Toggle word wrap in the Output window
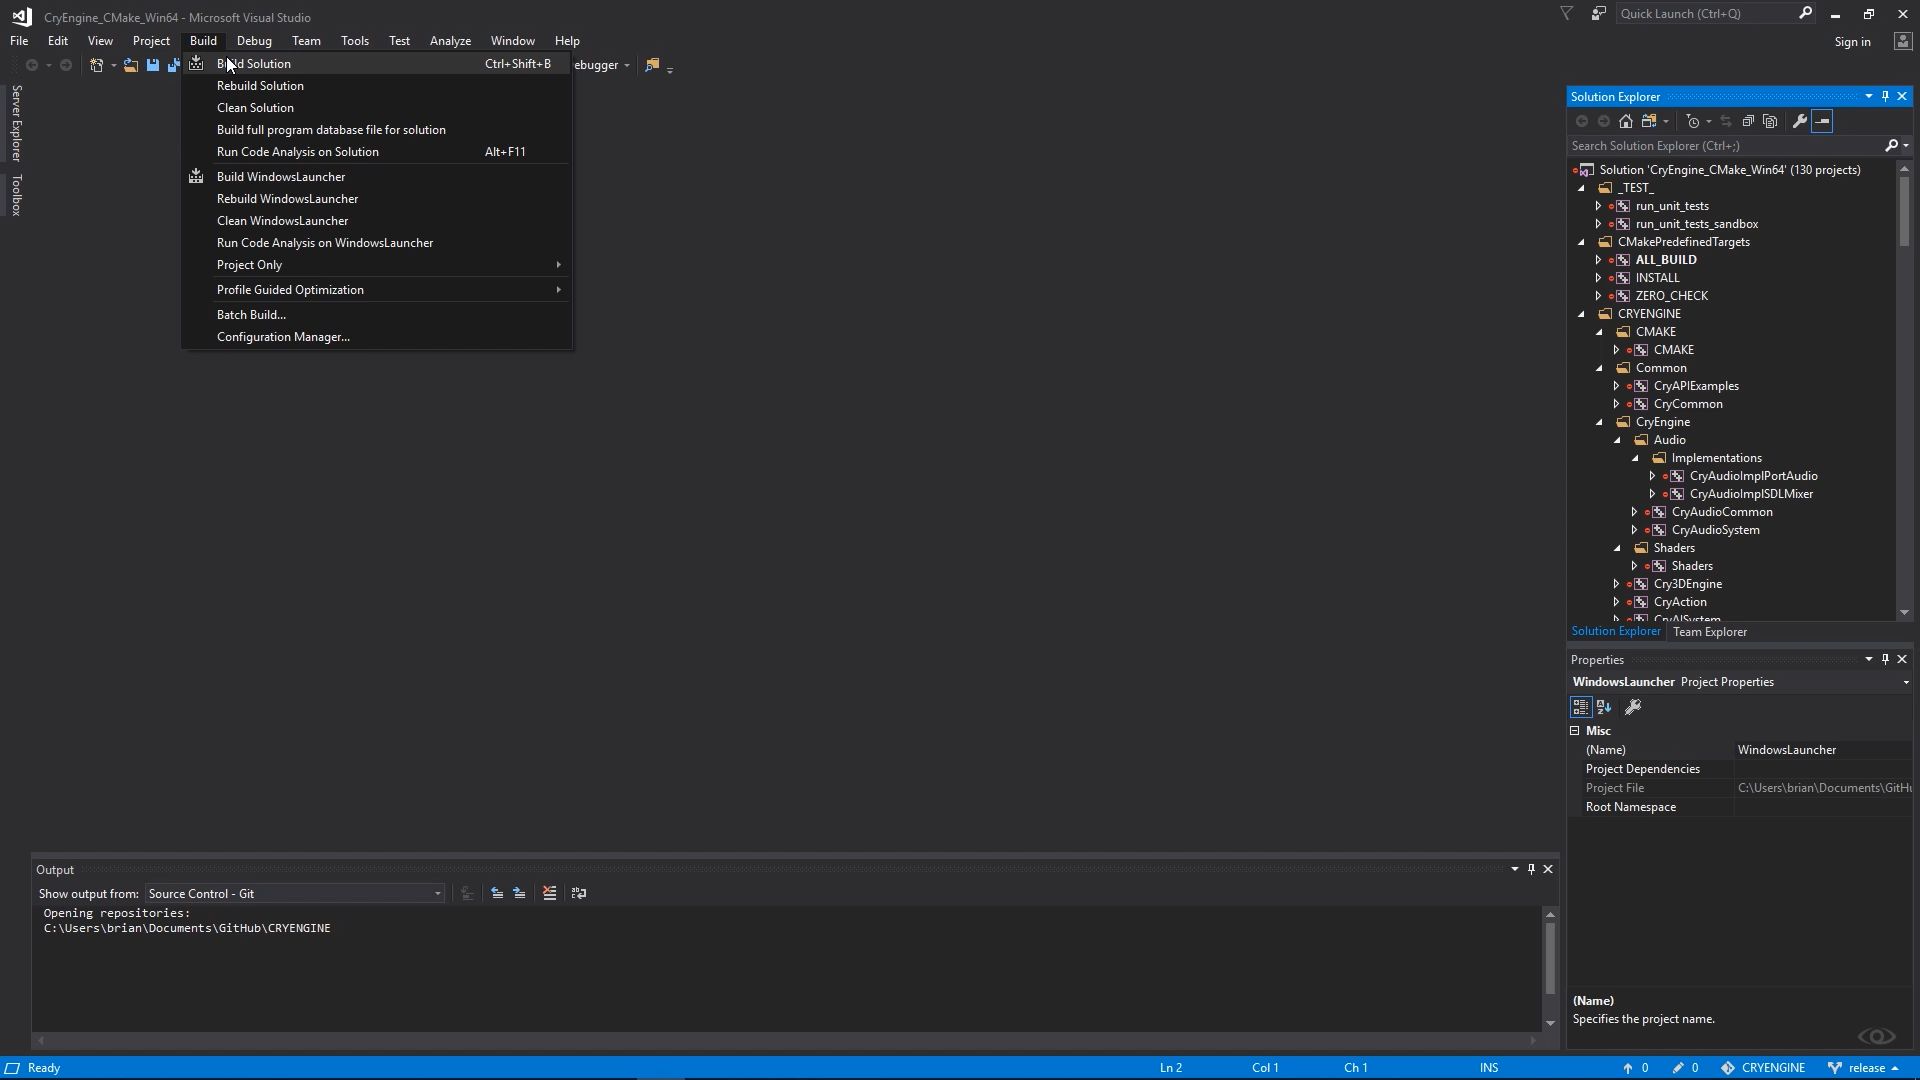The width and height of the screenshot is (1920, 1080). tap(578, 893)
